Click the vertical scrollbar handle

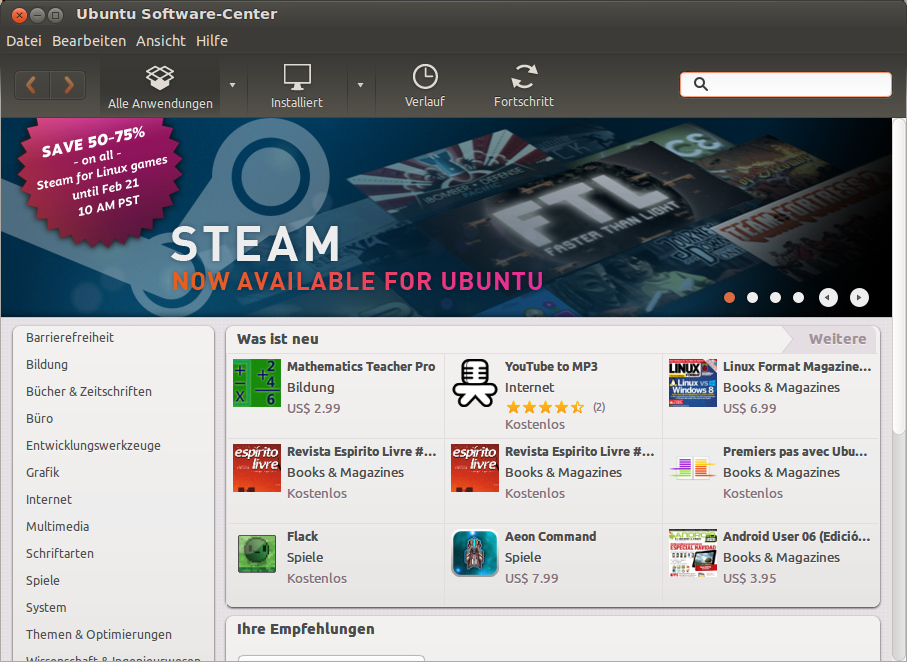[899, 277]
